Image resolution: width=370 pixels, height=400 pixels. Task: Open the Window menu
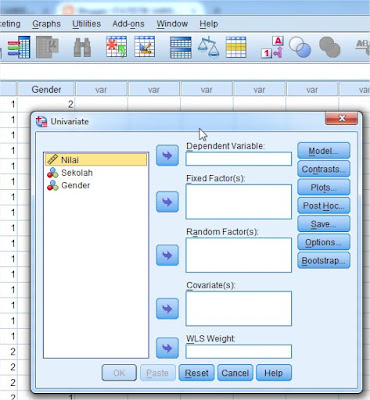point(172,24)
